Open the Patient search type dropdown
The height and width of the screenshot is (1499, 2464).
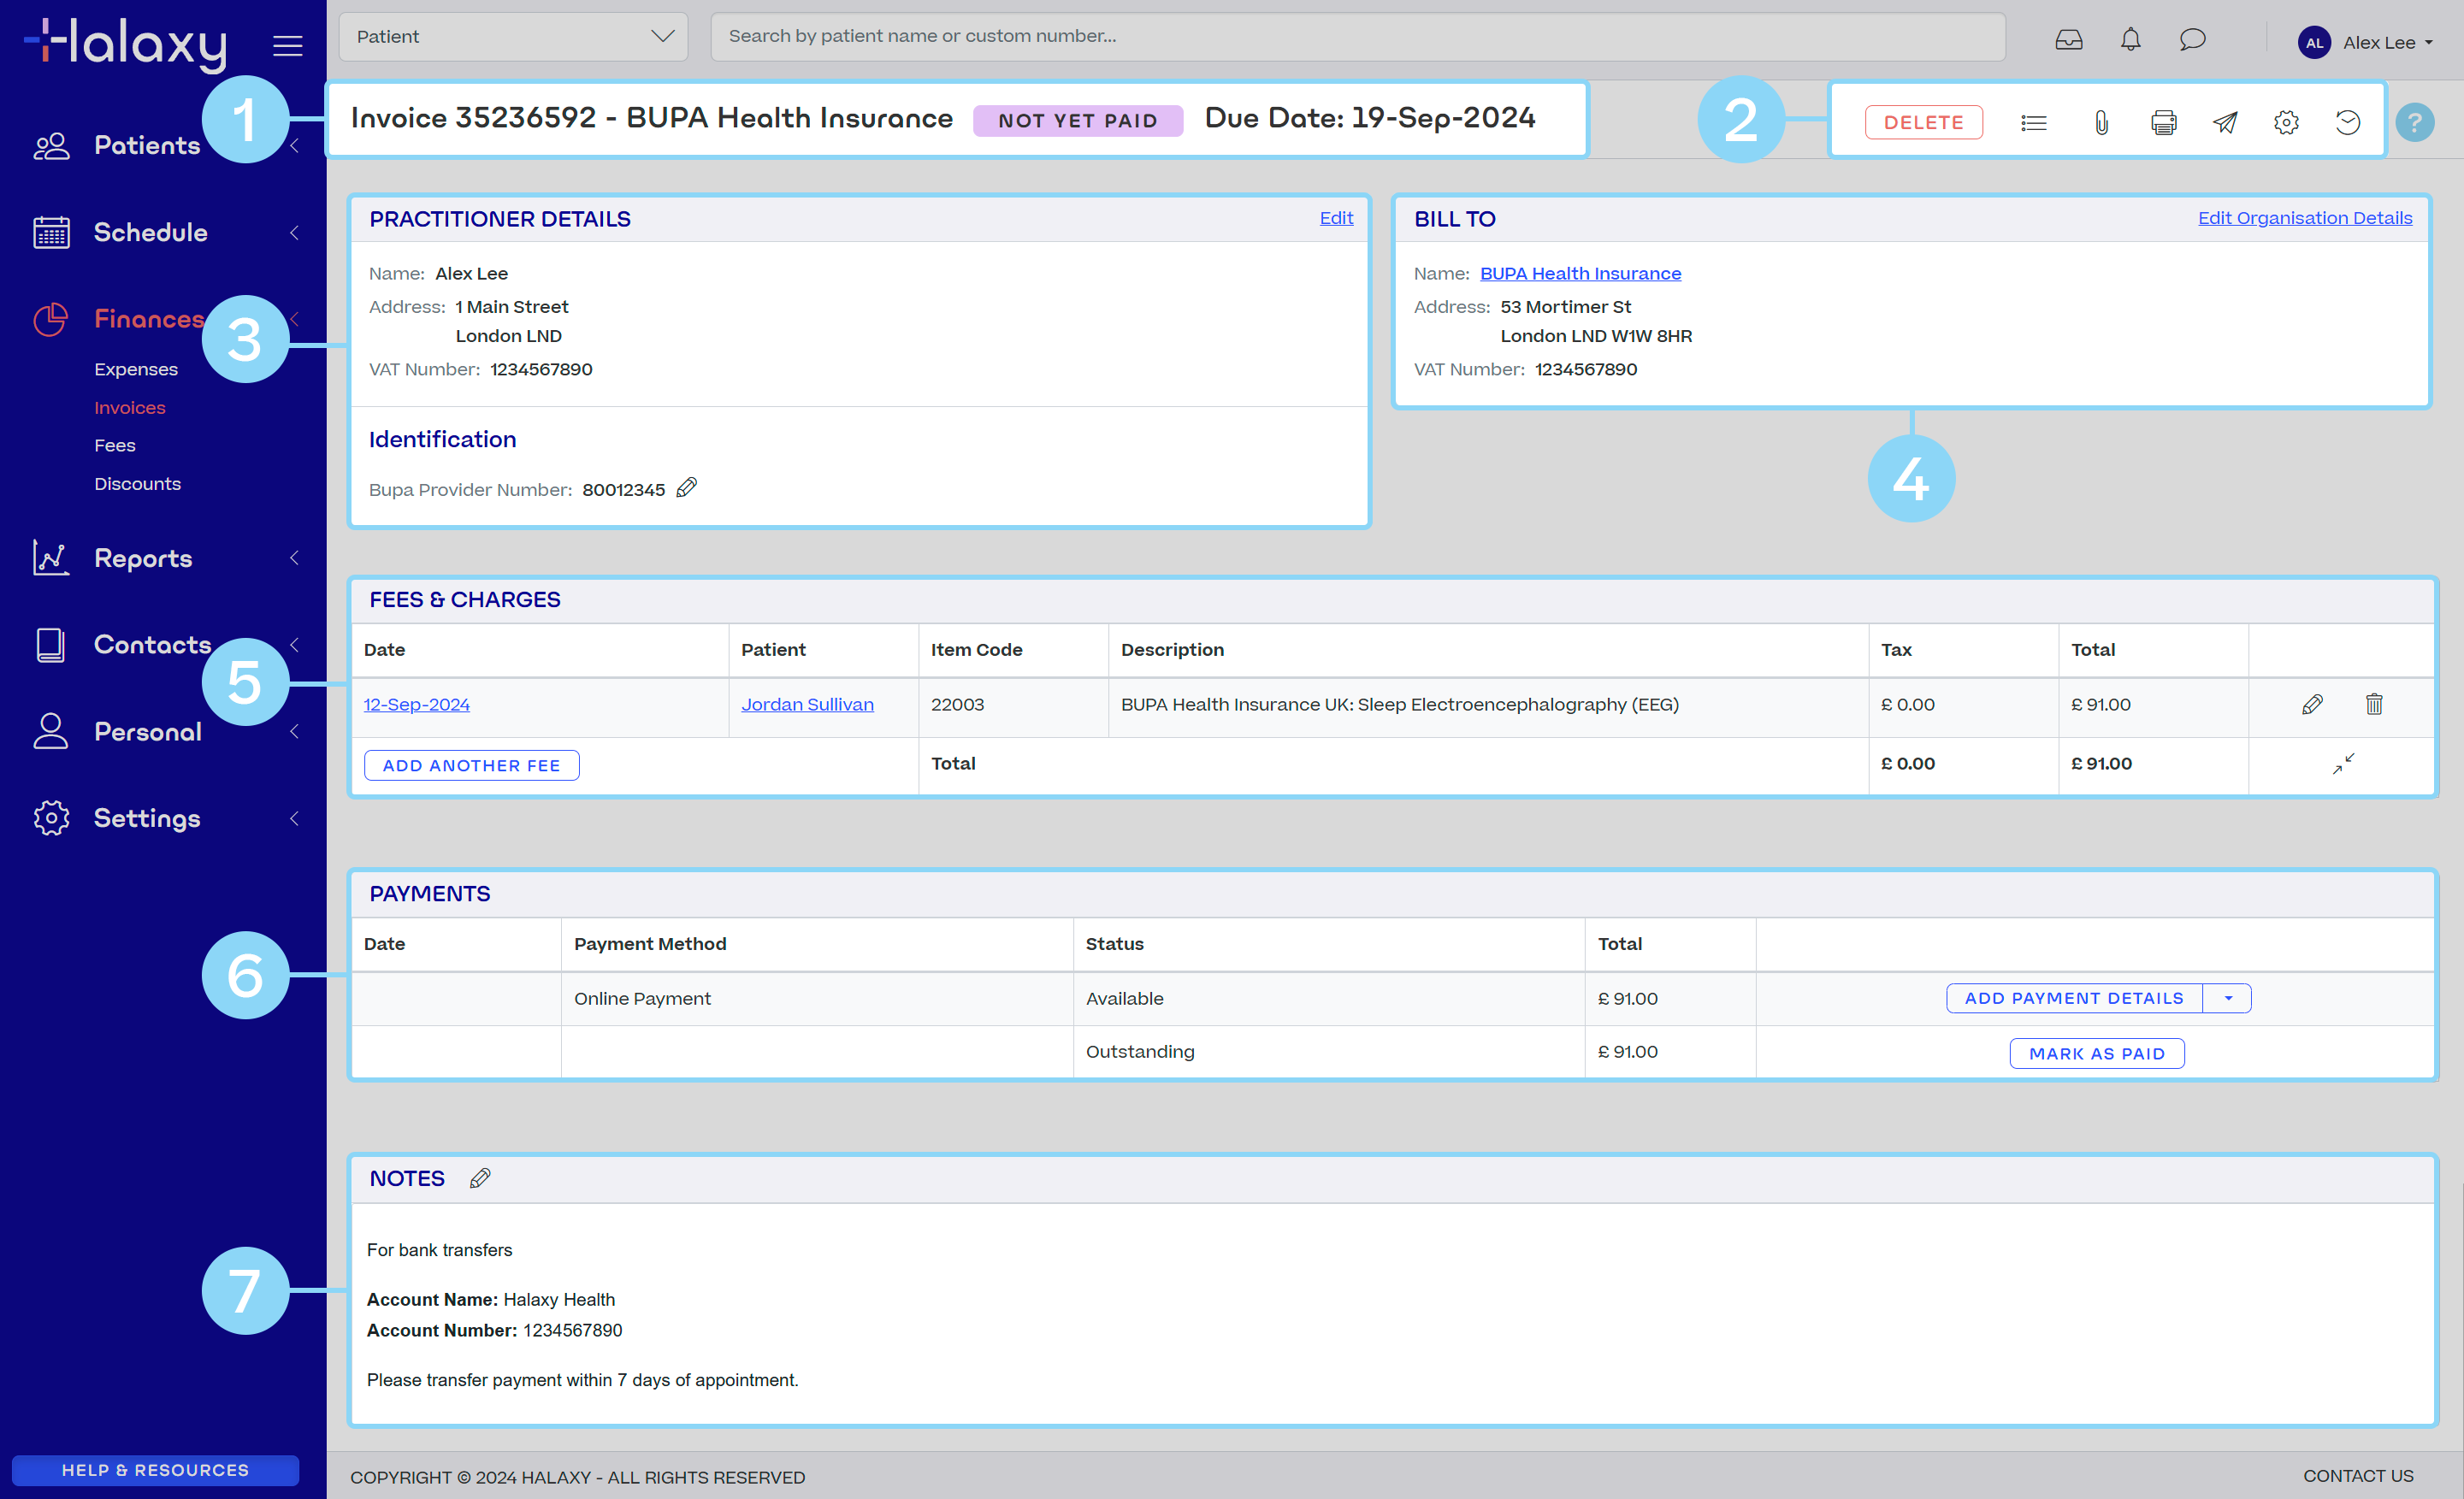pyautogui.click(x=513, y=37)
